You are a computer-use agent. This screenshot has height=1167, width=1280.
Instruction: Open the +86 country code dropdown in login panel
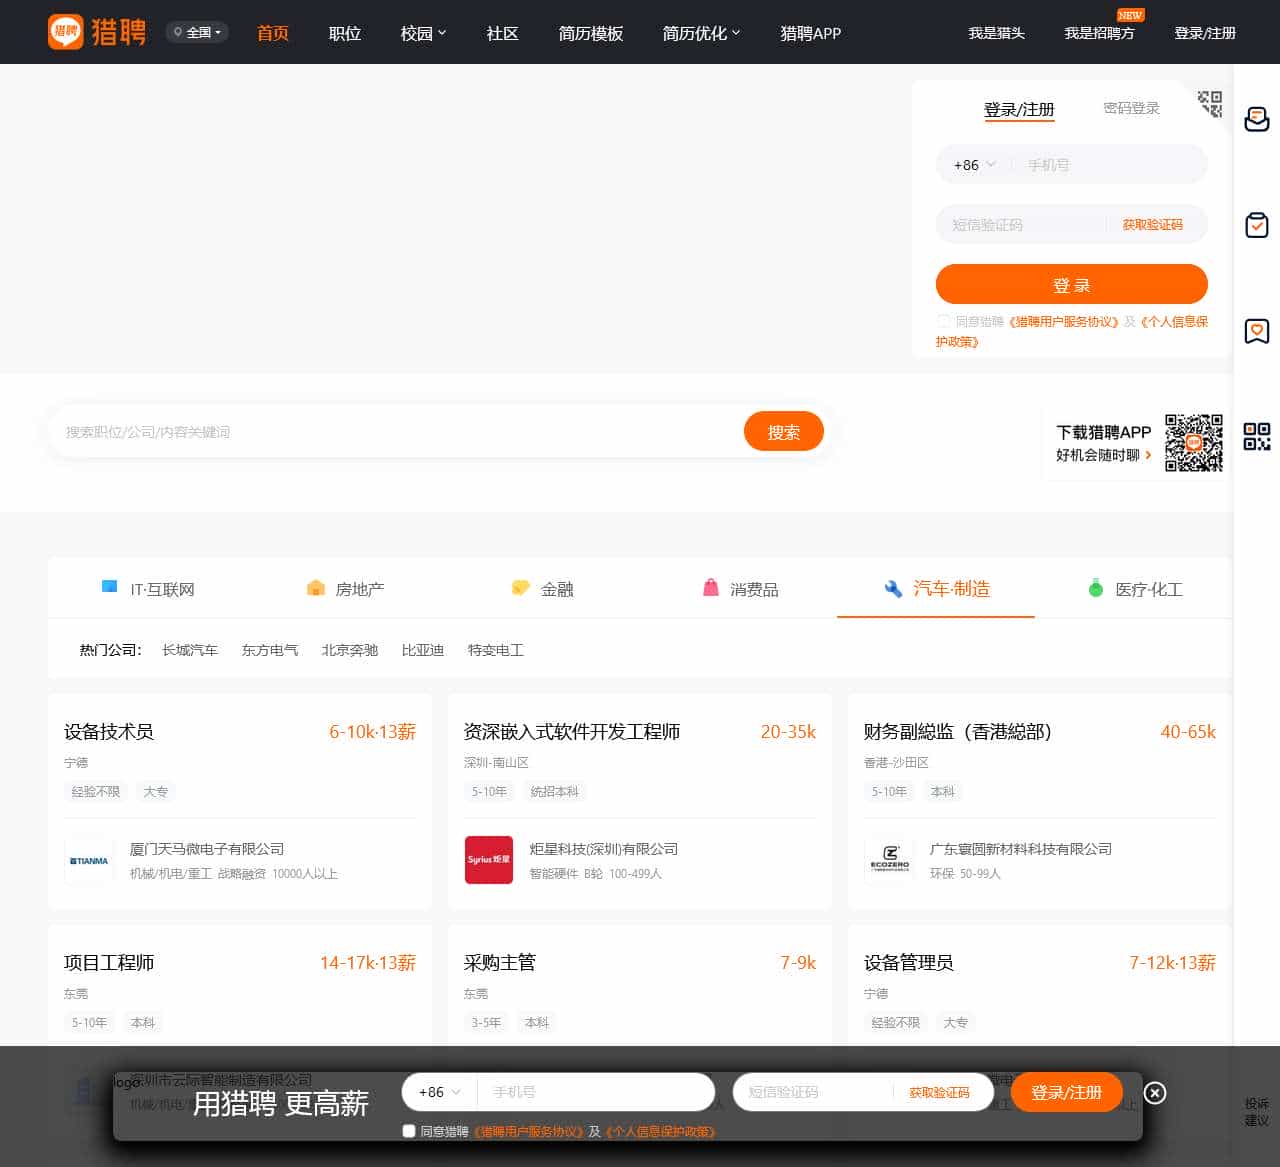click(x=974, y=165)
